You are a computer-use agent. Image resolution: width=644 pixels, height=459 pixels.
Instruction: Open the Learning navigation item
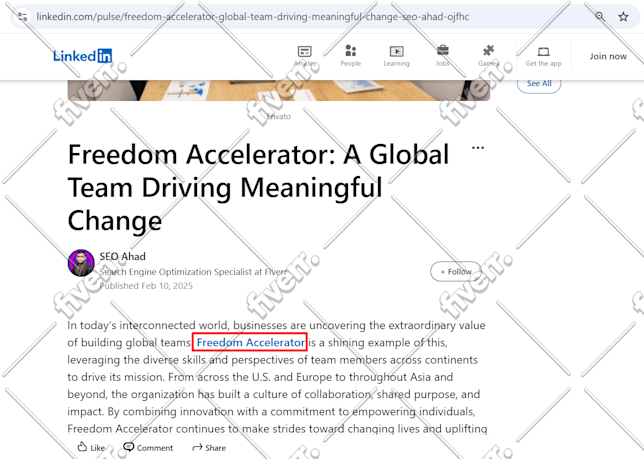(x=396, y=56)
